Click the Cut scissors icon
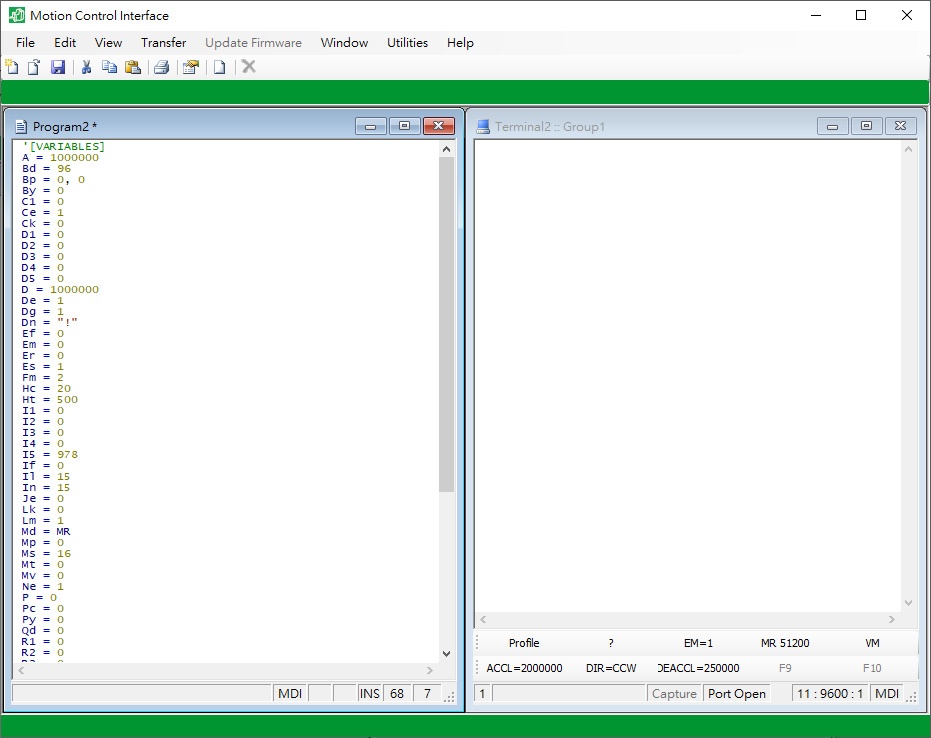This screenshot has height=738, width=931. point(87,67)
